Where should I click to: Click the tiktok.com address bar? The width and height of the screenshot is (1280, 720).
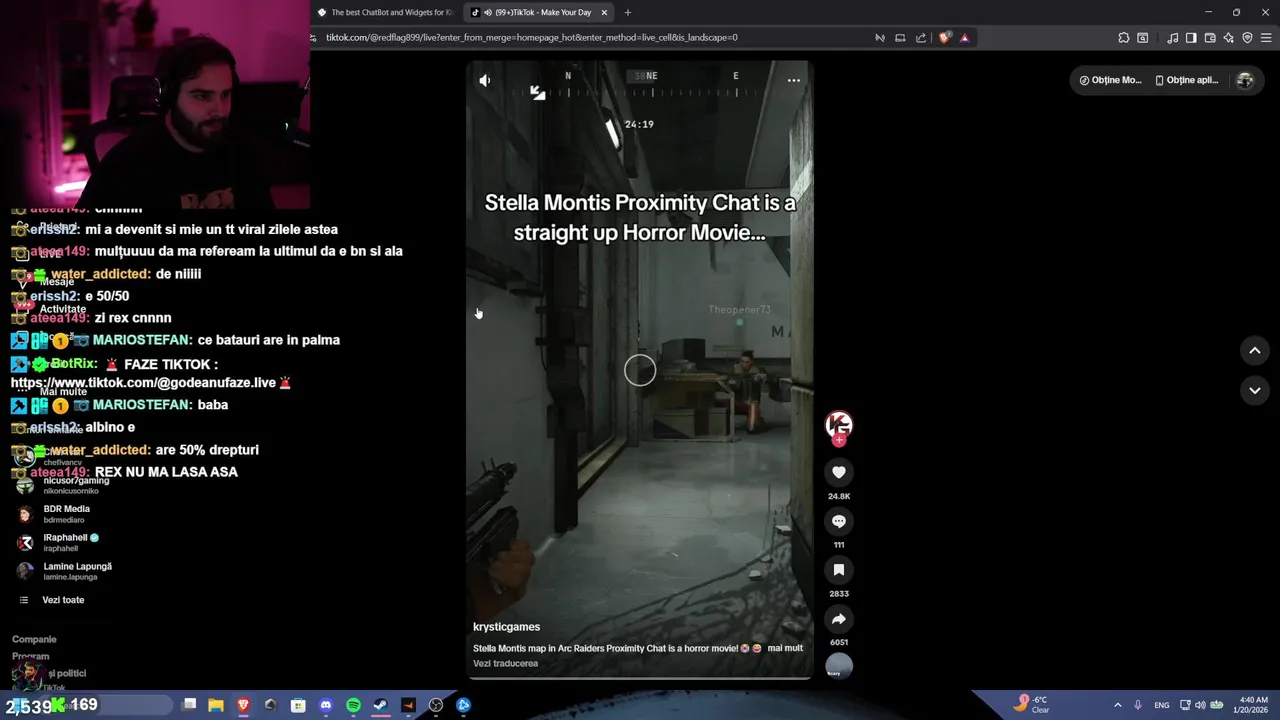(590, 37)
